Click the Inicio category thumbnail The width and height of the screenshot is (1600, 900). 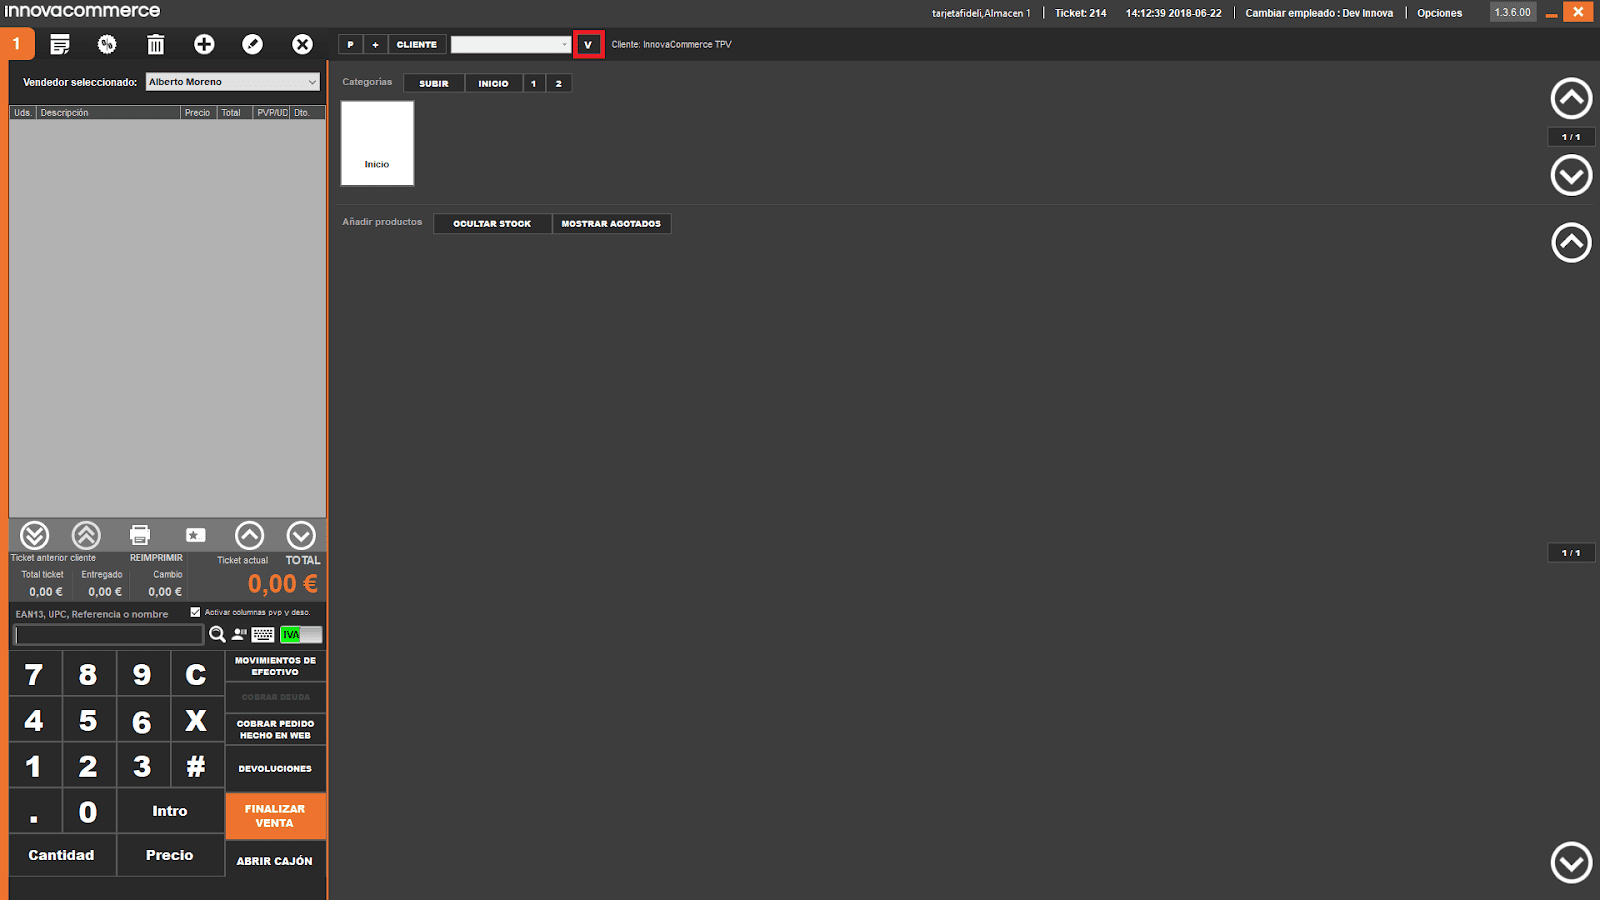pos(377,143)
